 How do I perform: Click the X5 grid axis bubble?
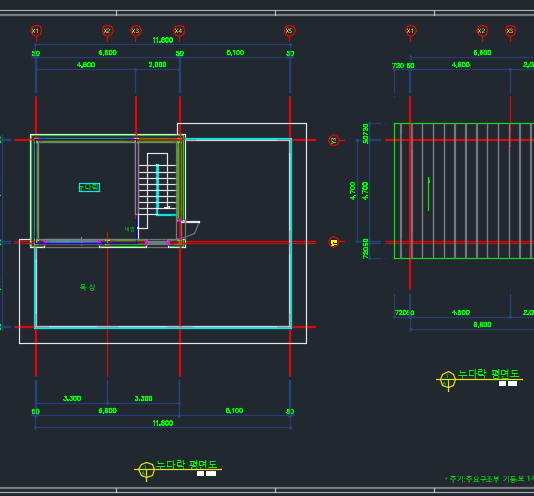coord(289,31)
